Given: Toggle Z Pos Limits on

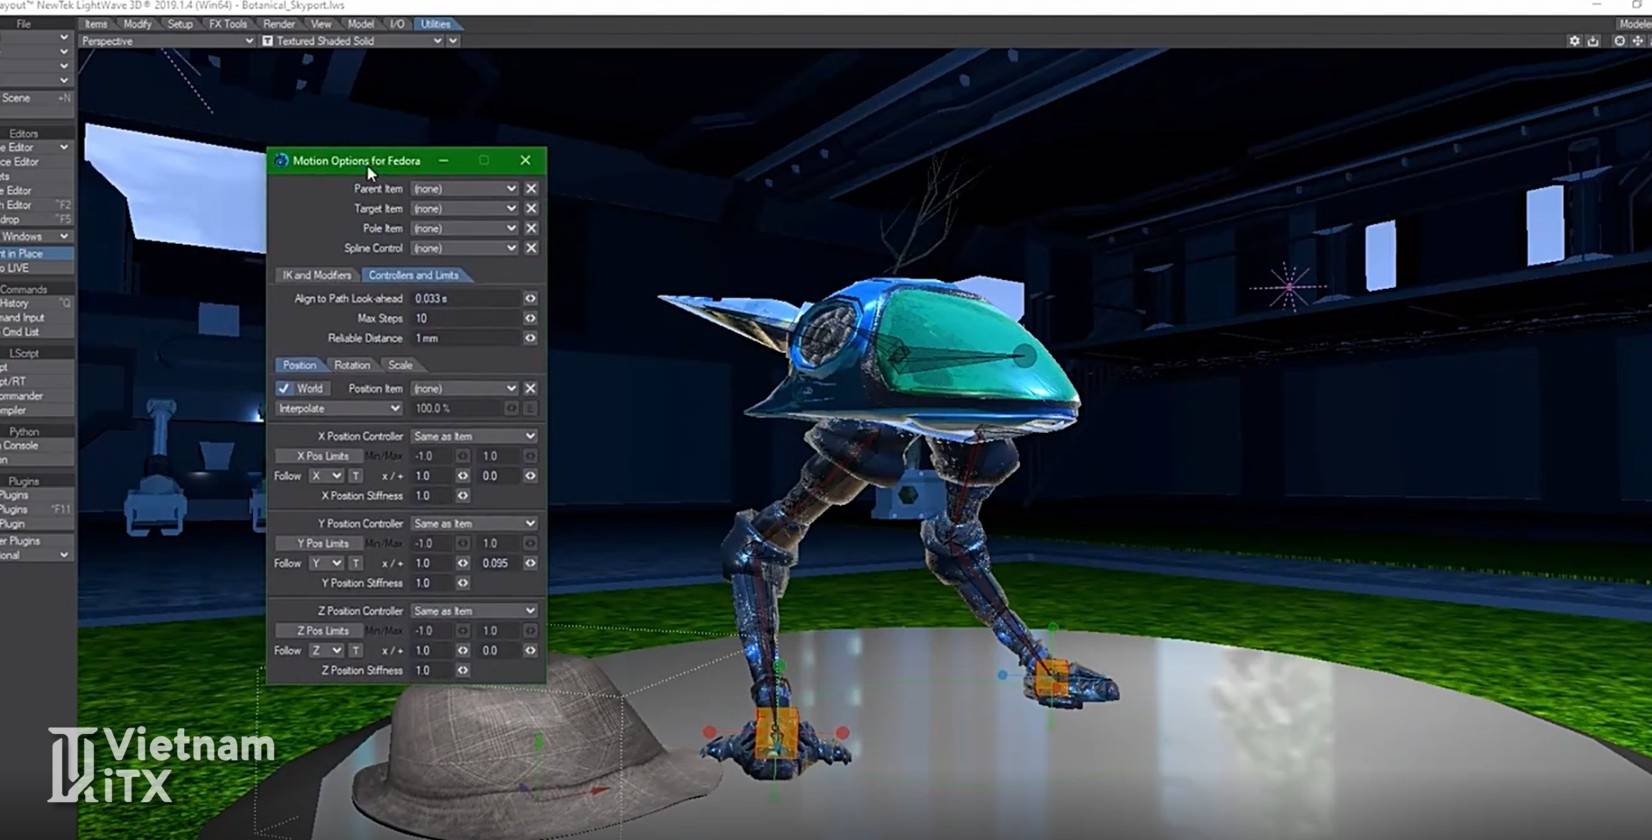Looking at the screenshot, I should (x=322, y=631).
